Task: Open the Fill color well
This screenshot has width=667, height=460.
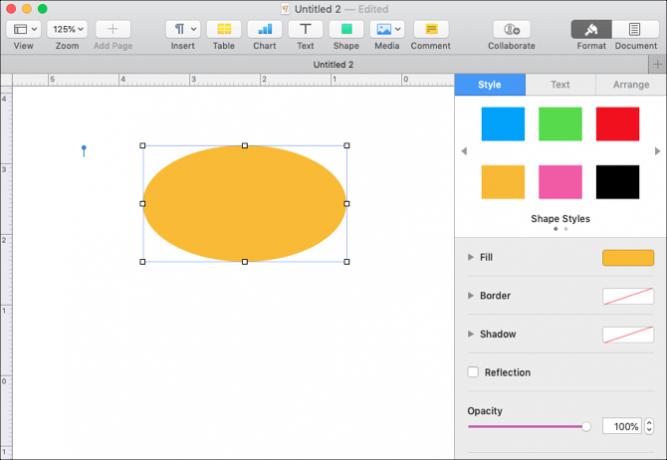Action: click(x=628, y=258)
